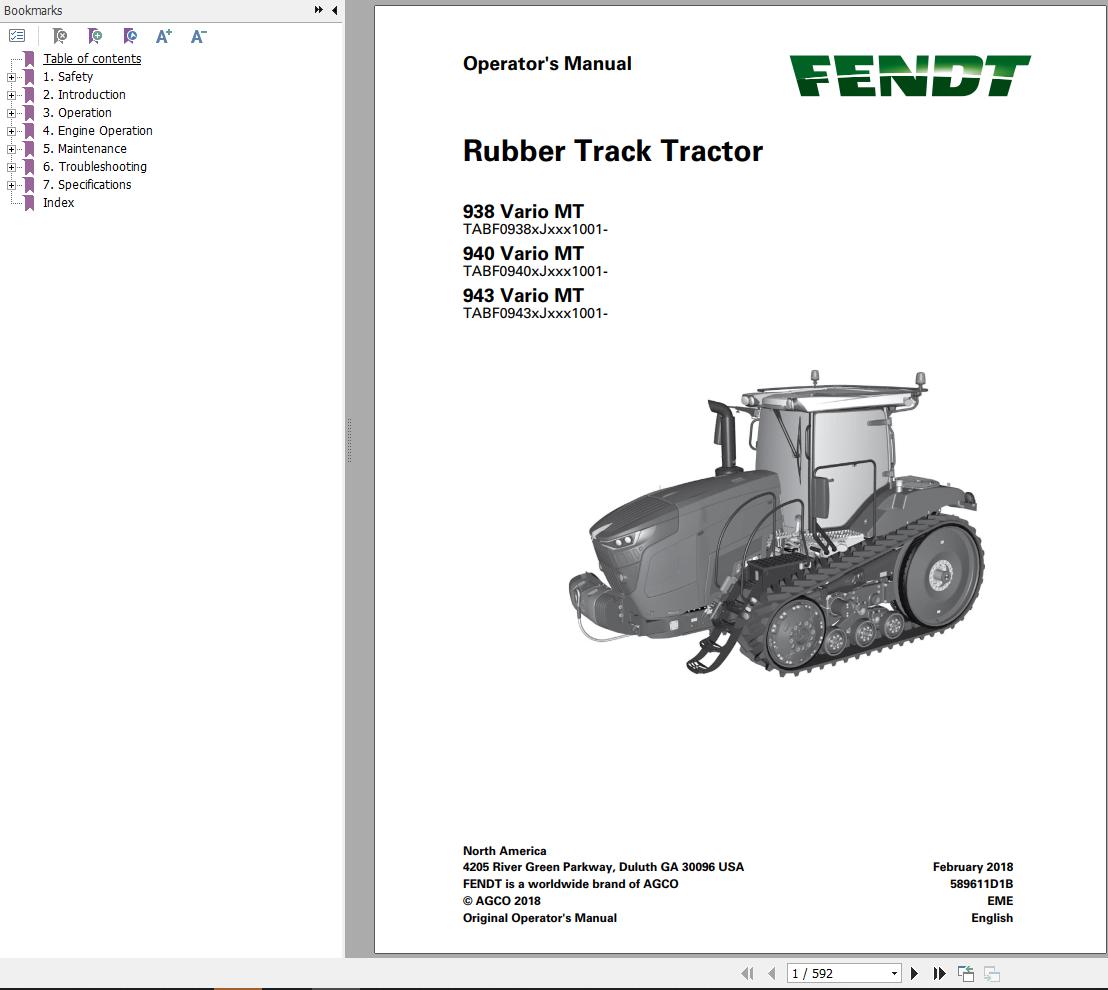Screen dimensions: 1108x990
Task: Select the 1. Safety bookmark
Action: (68, 76)
